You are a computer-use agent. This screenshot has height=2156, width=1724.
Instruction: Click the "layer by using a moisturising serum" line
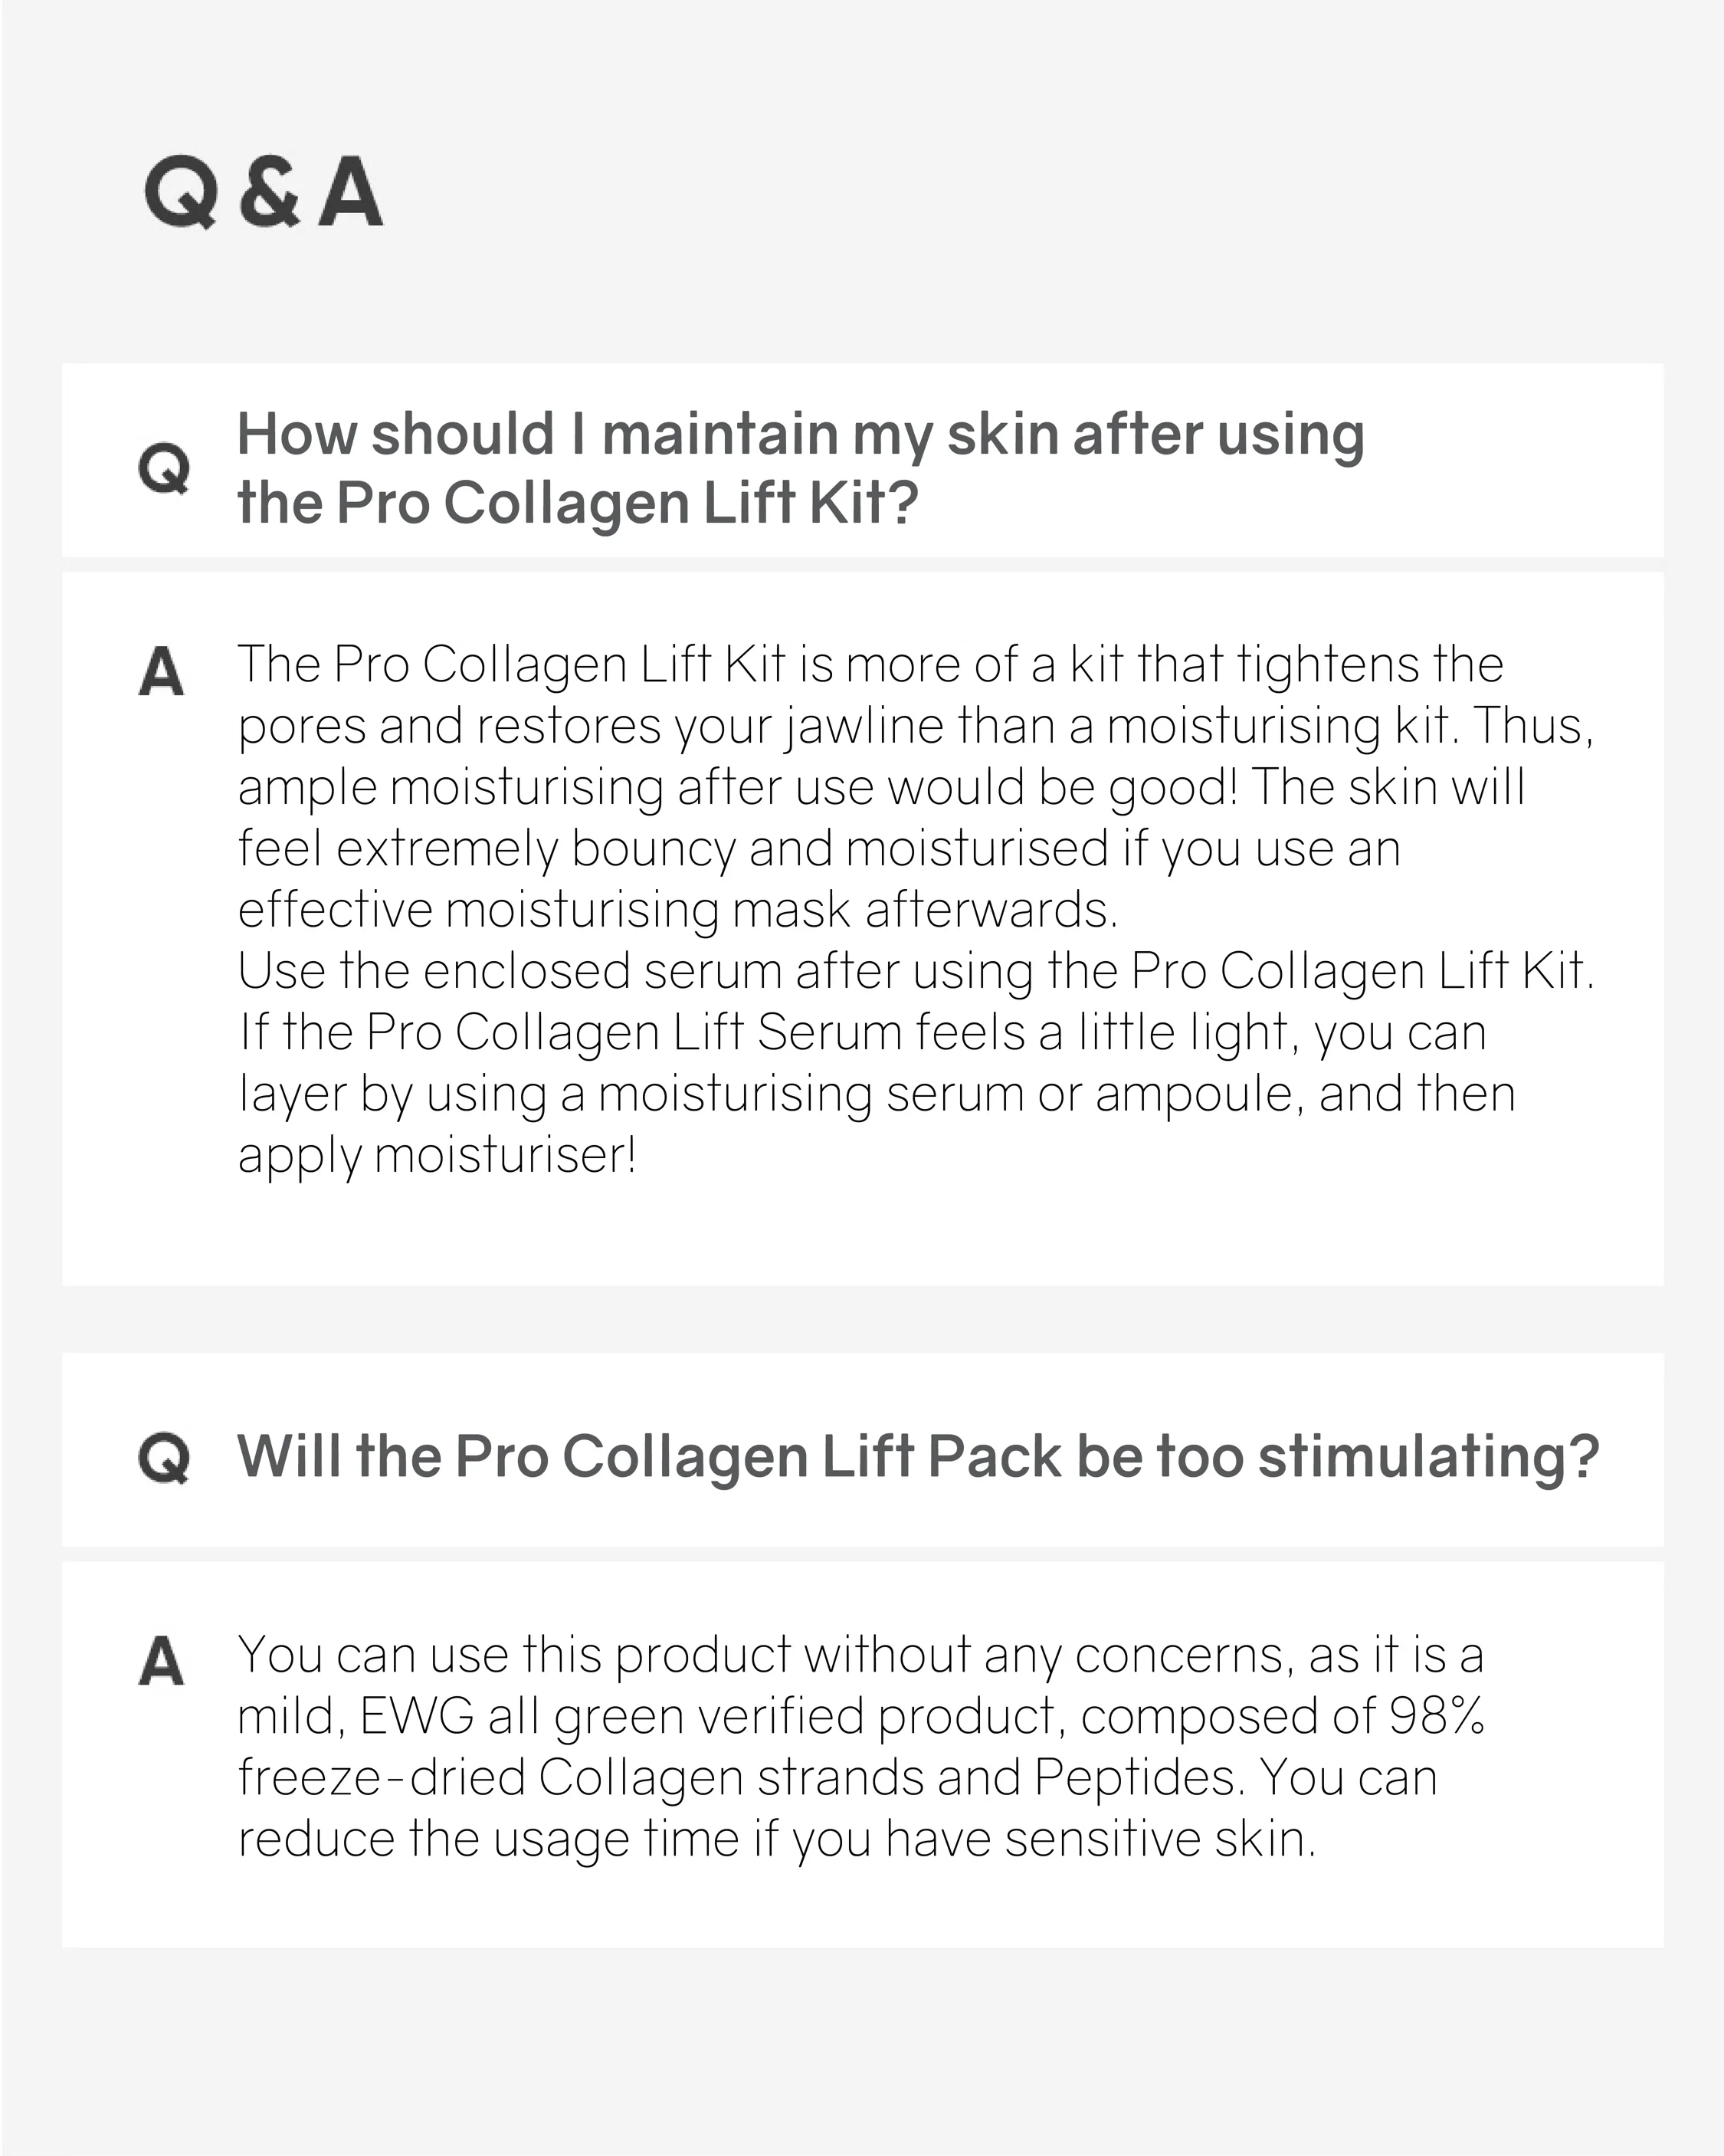pyautogui.click(x=877, y=1095)
